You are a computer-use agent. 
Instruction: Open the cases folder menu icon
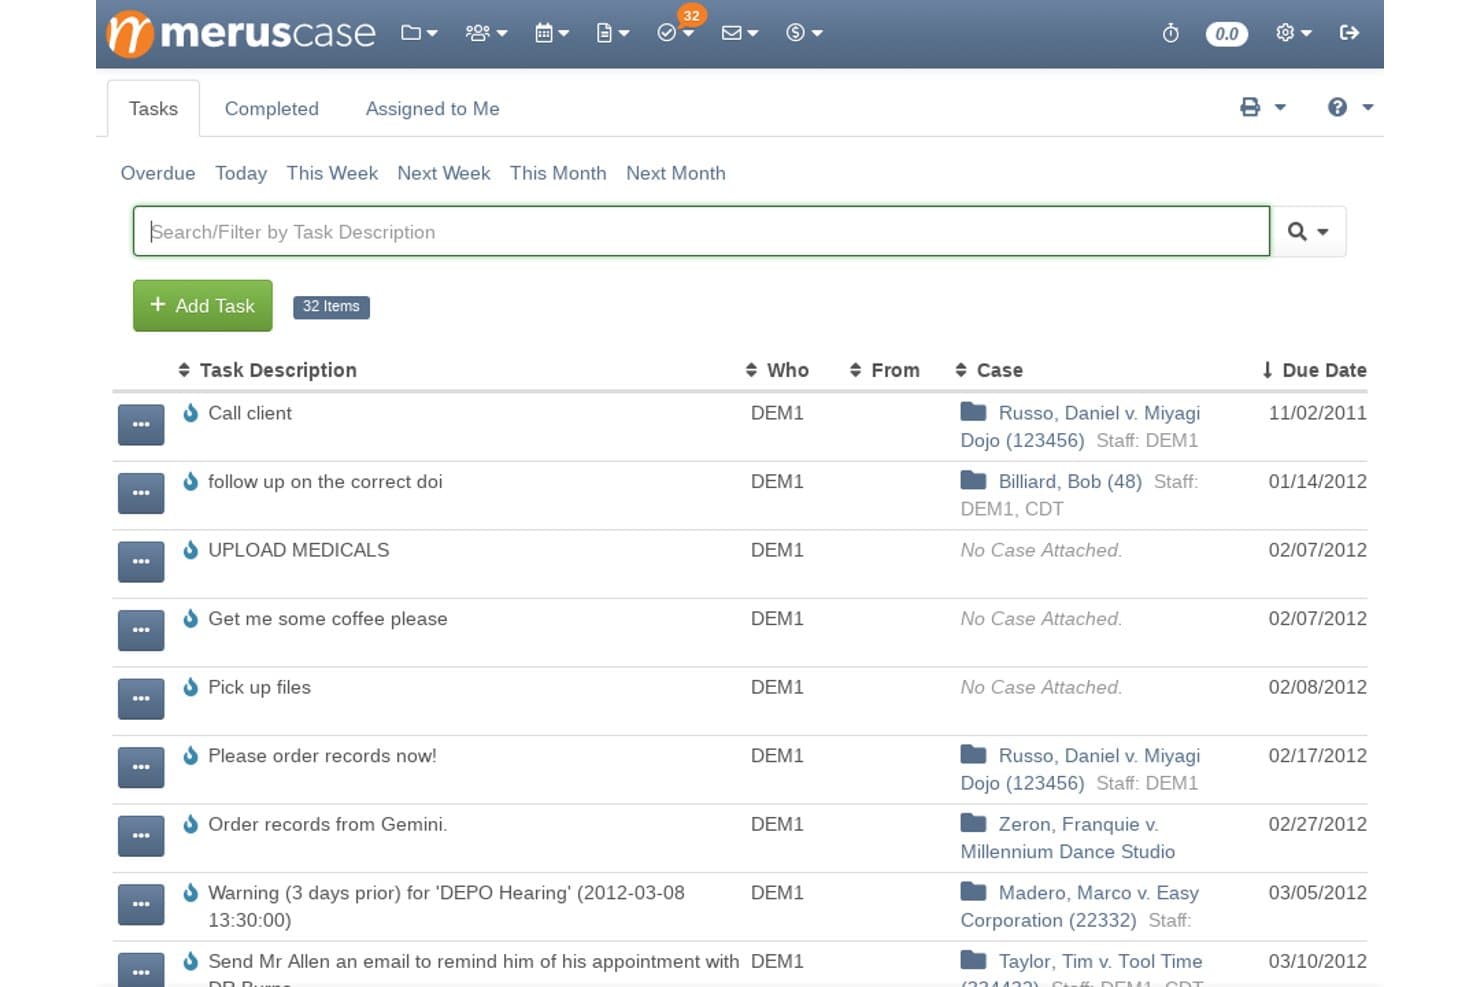[x=419, y=33]
